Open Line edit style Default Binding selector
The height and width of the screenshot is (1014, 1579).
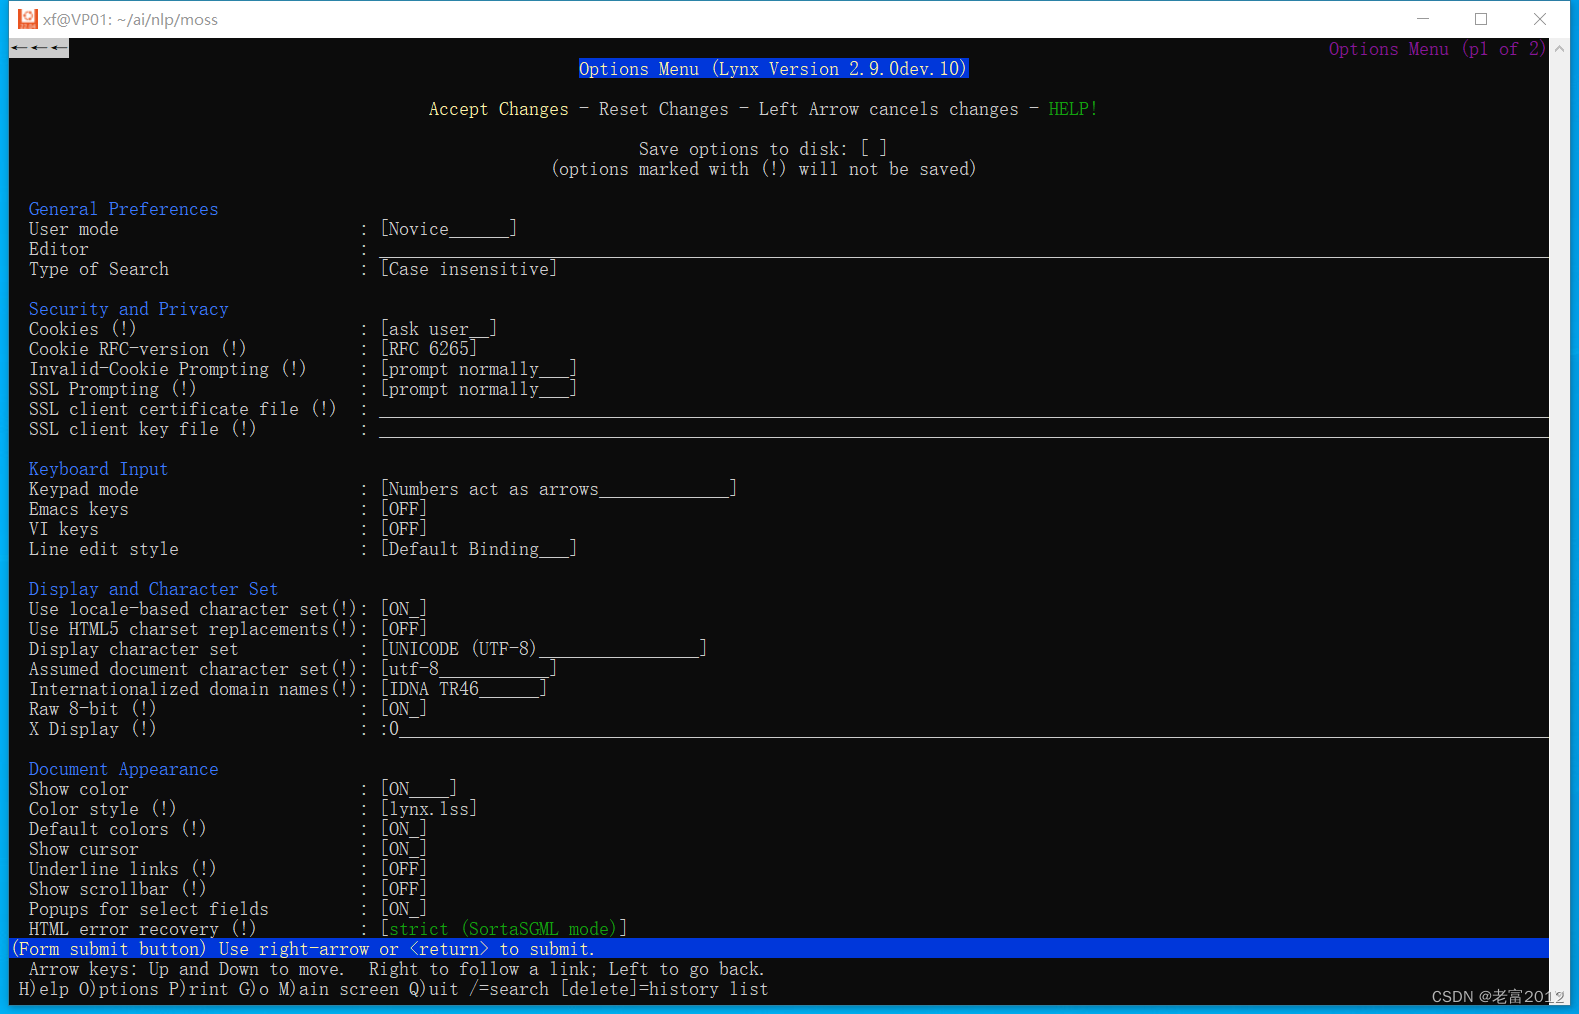point(478,549)
